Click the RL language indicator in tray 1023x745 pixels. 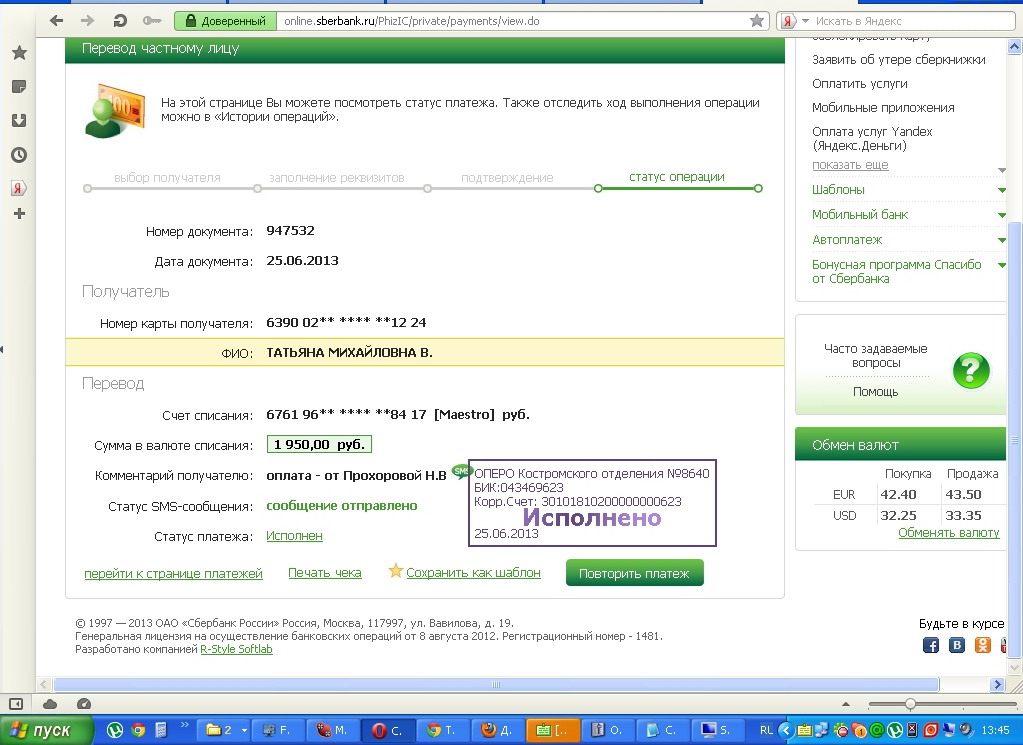[x=766, y=730]
